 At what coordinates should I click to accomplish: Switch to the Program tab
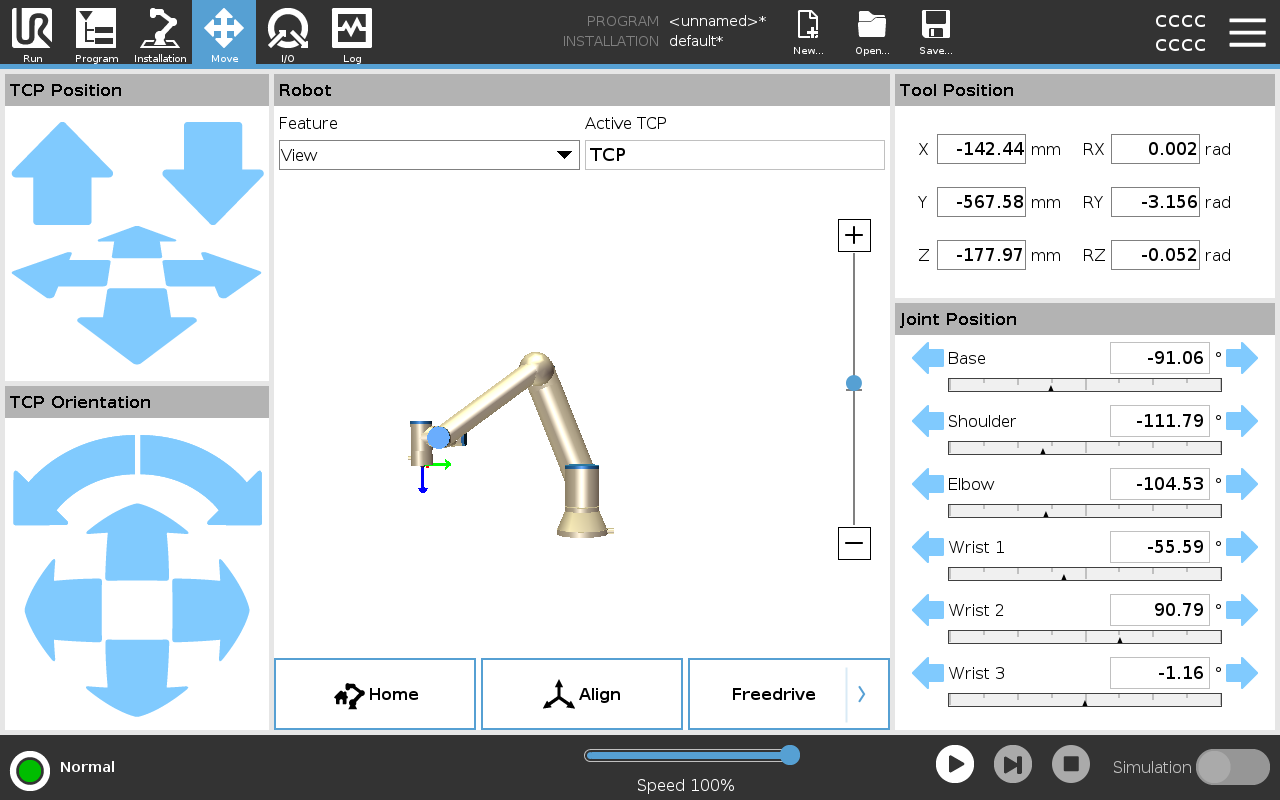[x=96, y=32]
